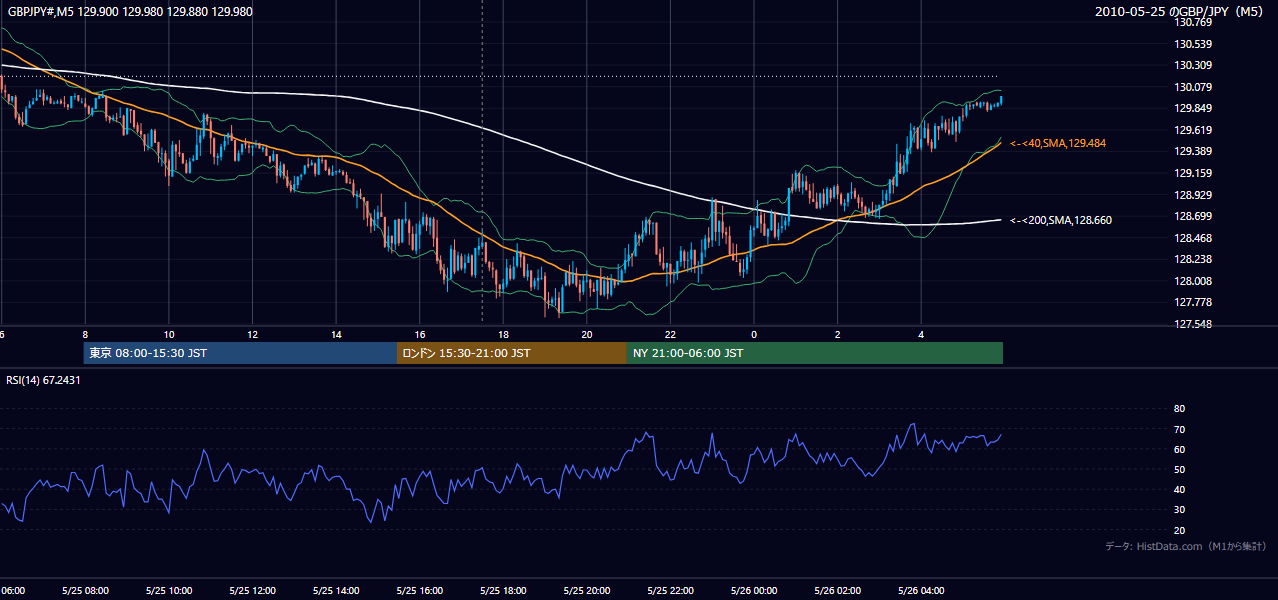The height and width of the screenshot is (600, 1278).
Task: Select the 5/25 20:00 time axis label
Action: pos(586,591)
